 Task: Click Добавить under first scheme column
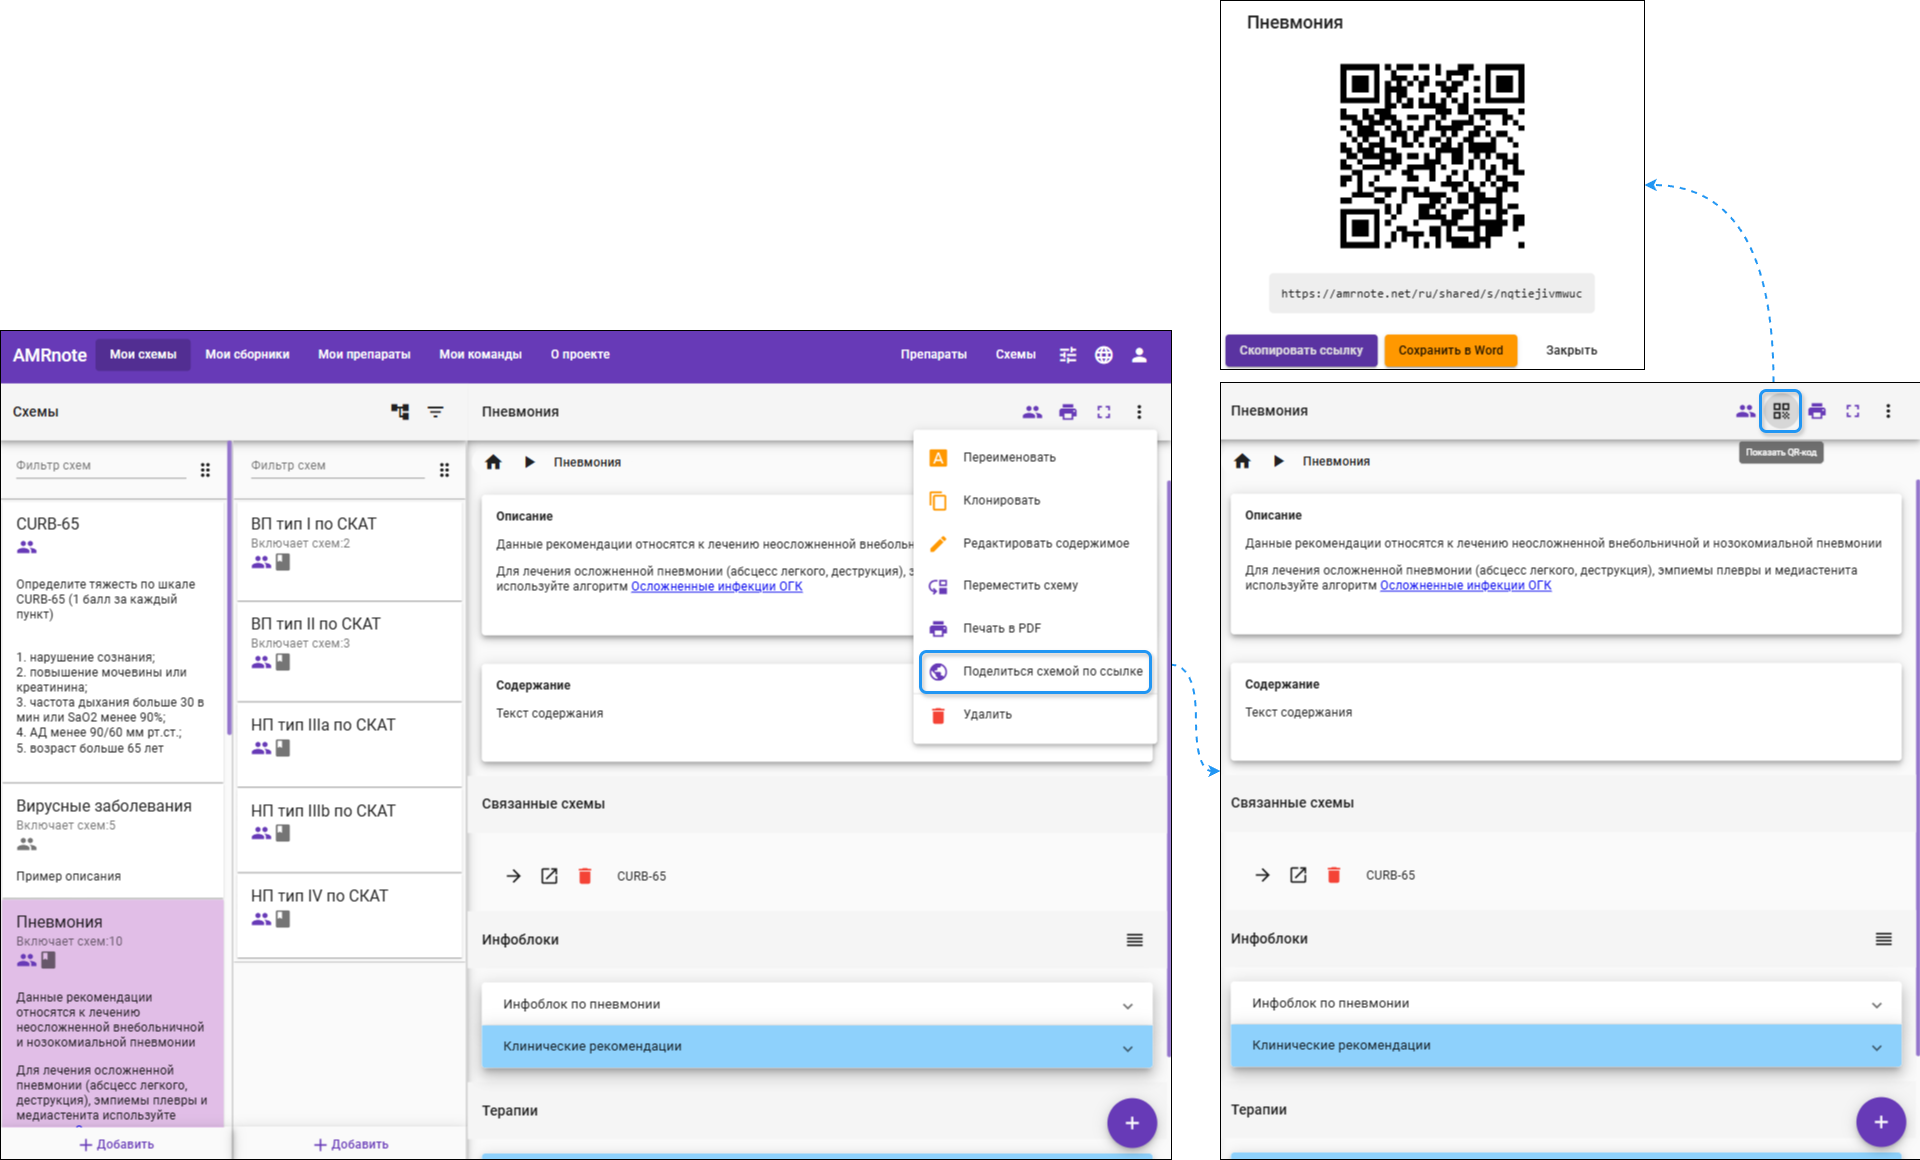116,1144
